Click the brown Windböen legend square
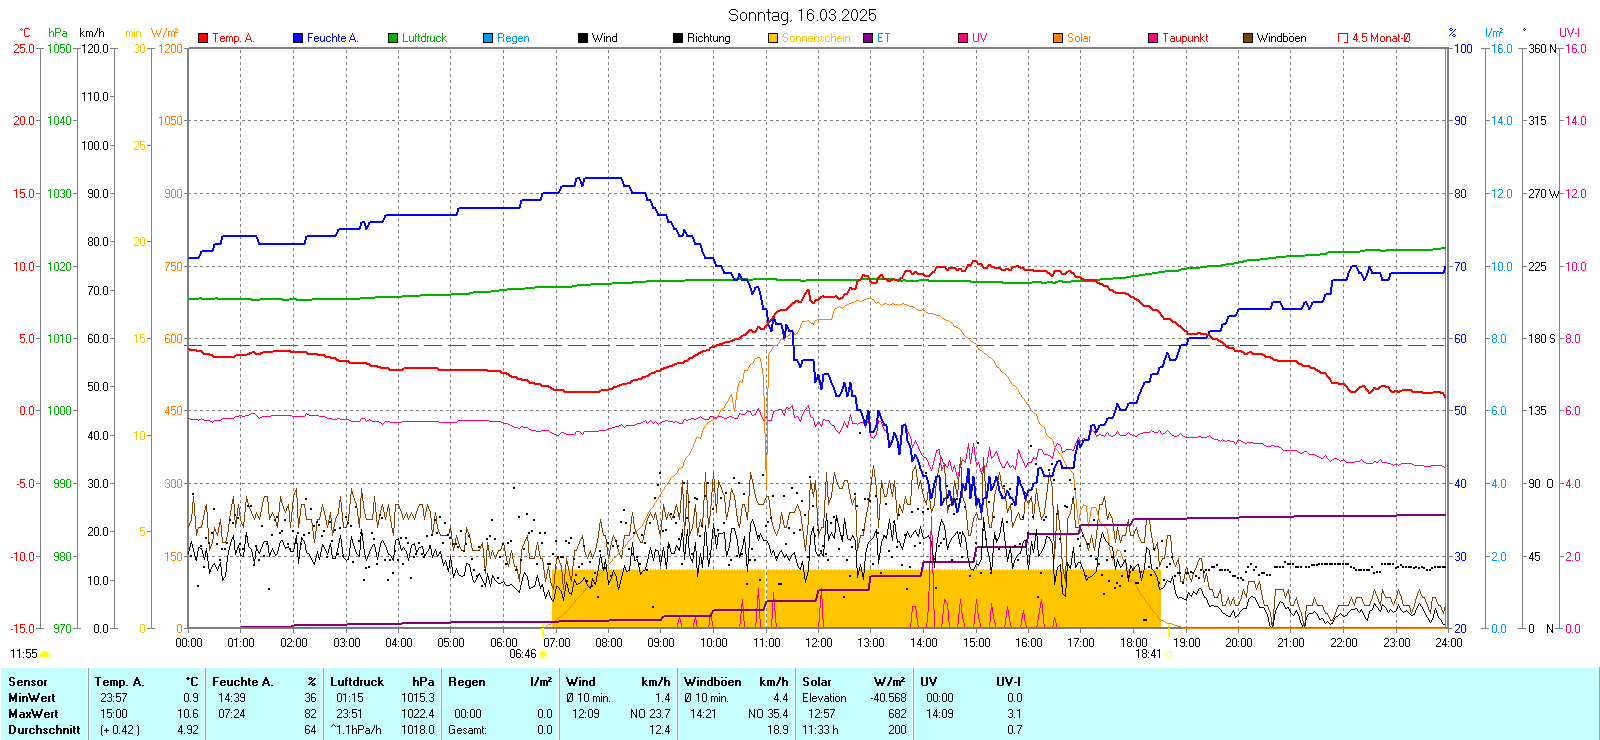 click(x=1248, y=38)
